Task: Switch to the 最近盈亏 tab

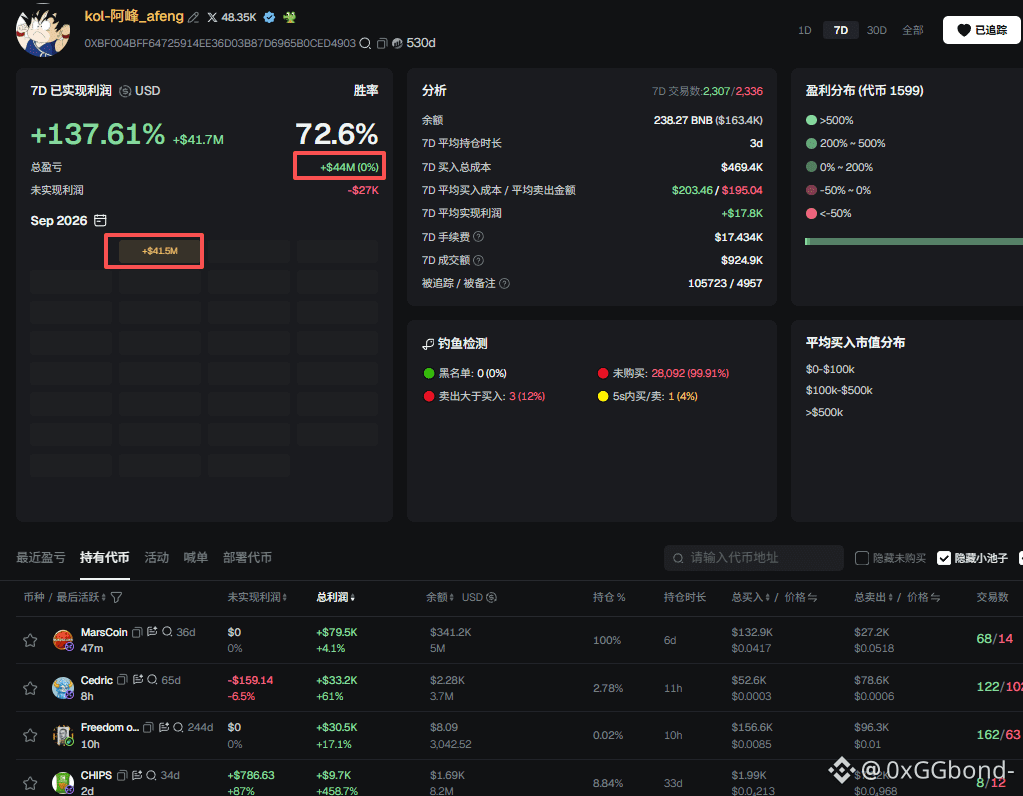Action: (40, 557)
